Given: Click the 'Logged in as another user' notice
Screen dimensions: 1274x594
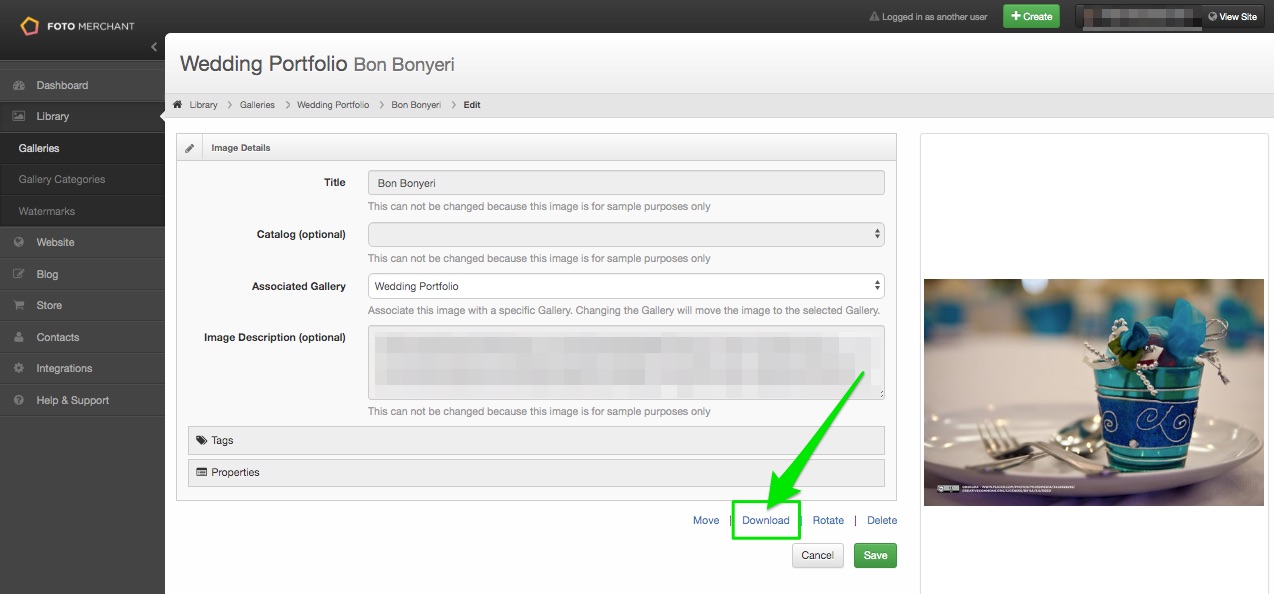Looking at the screenshot, I should [928, 17].
